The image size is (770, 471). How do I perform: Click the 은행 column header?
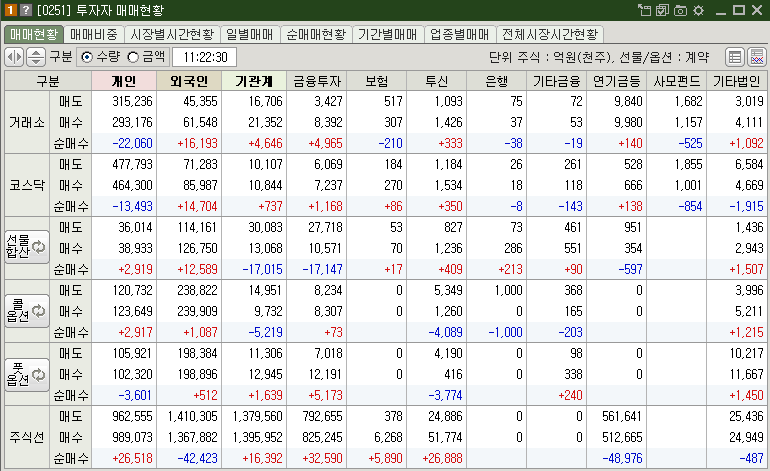click(496, 81)
